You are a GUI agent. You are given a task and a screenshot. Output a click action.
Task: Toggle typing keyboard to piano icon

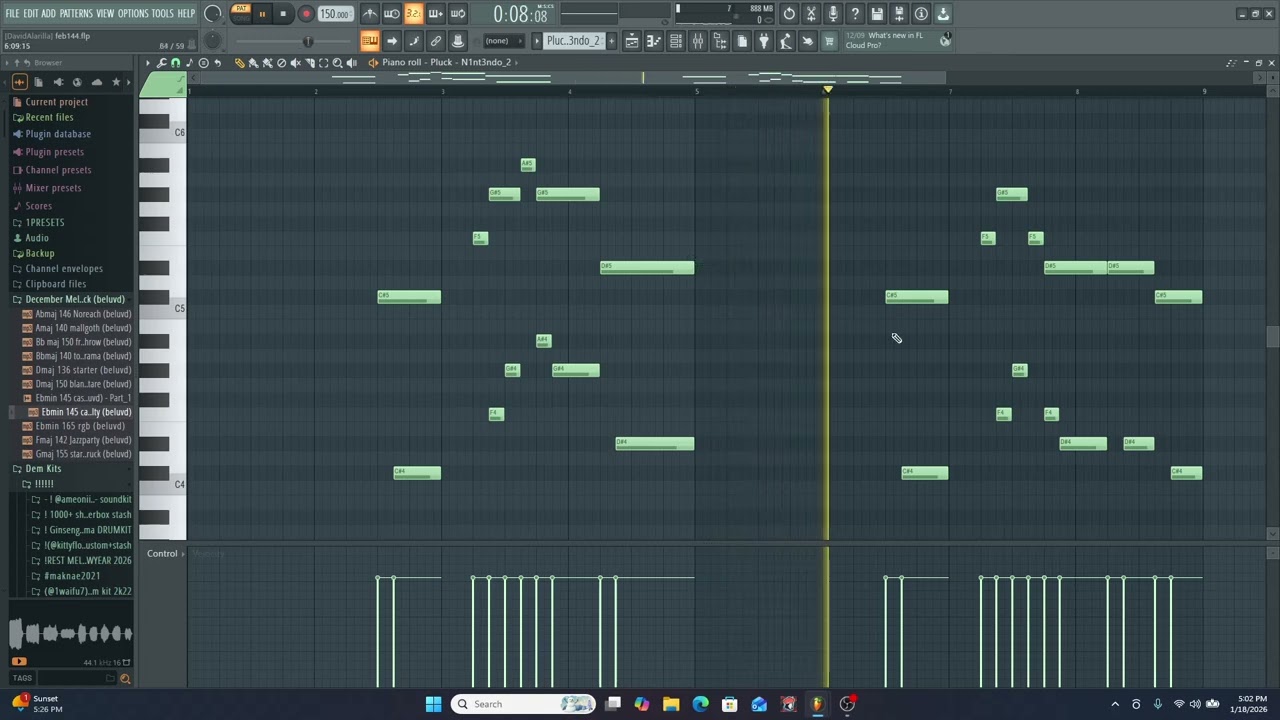(x=370, y=41)
